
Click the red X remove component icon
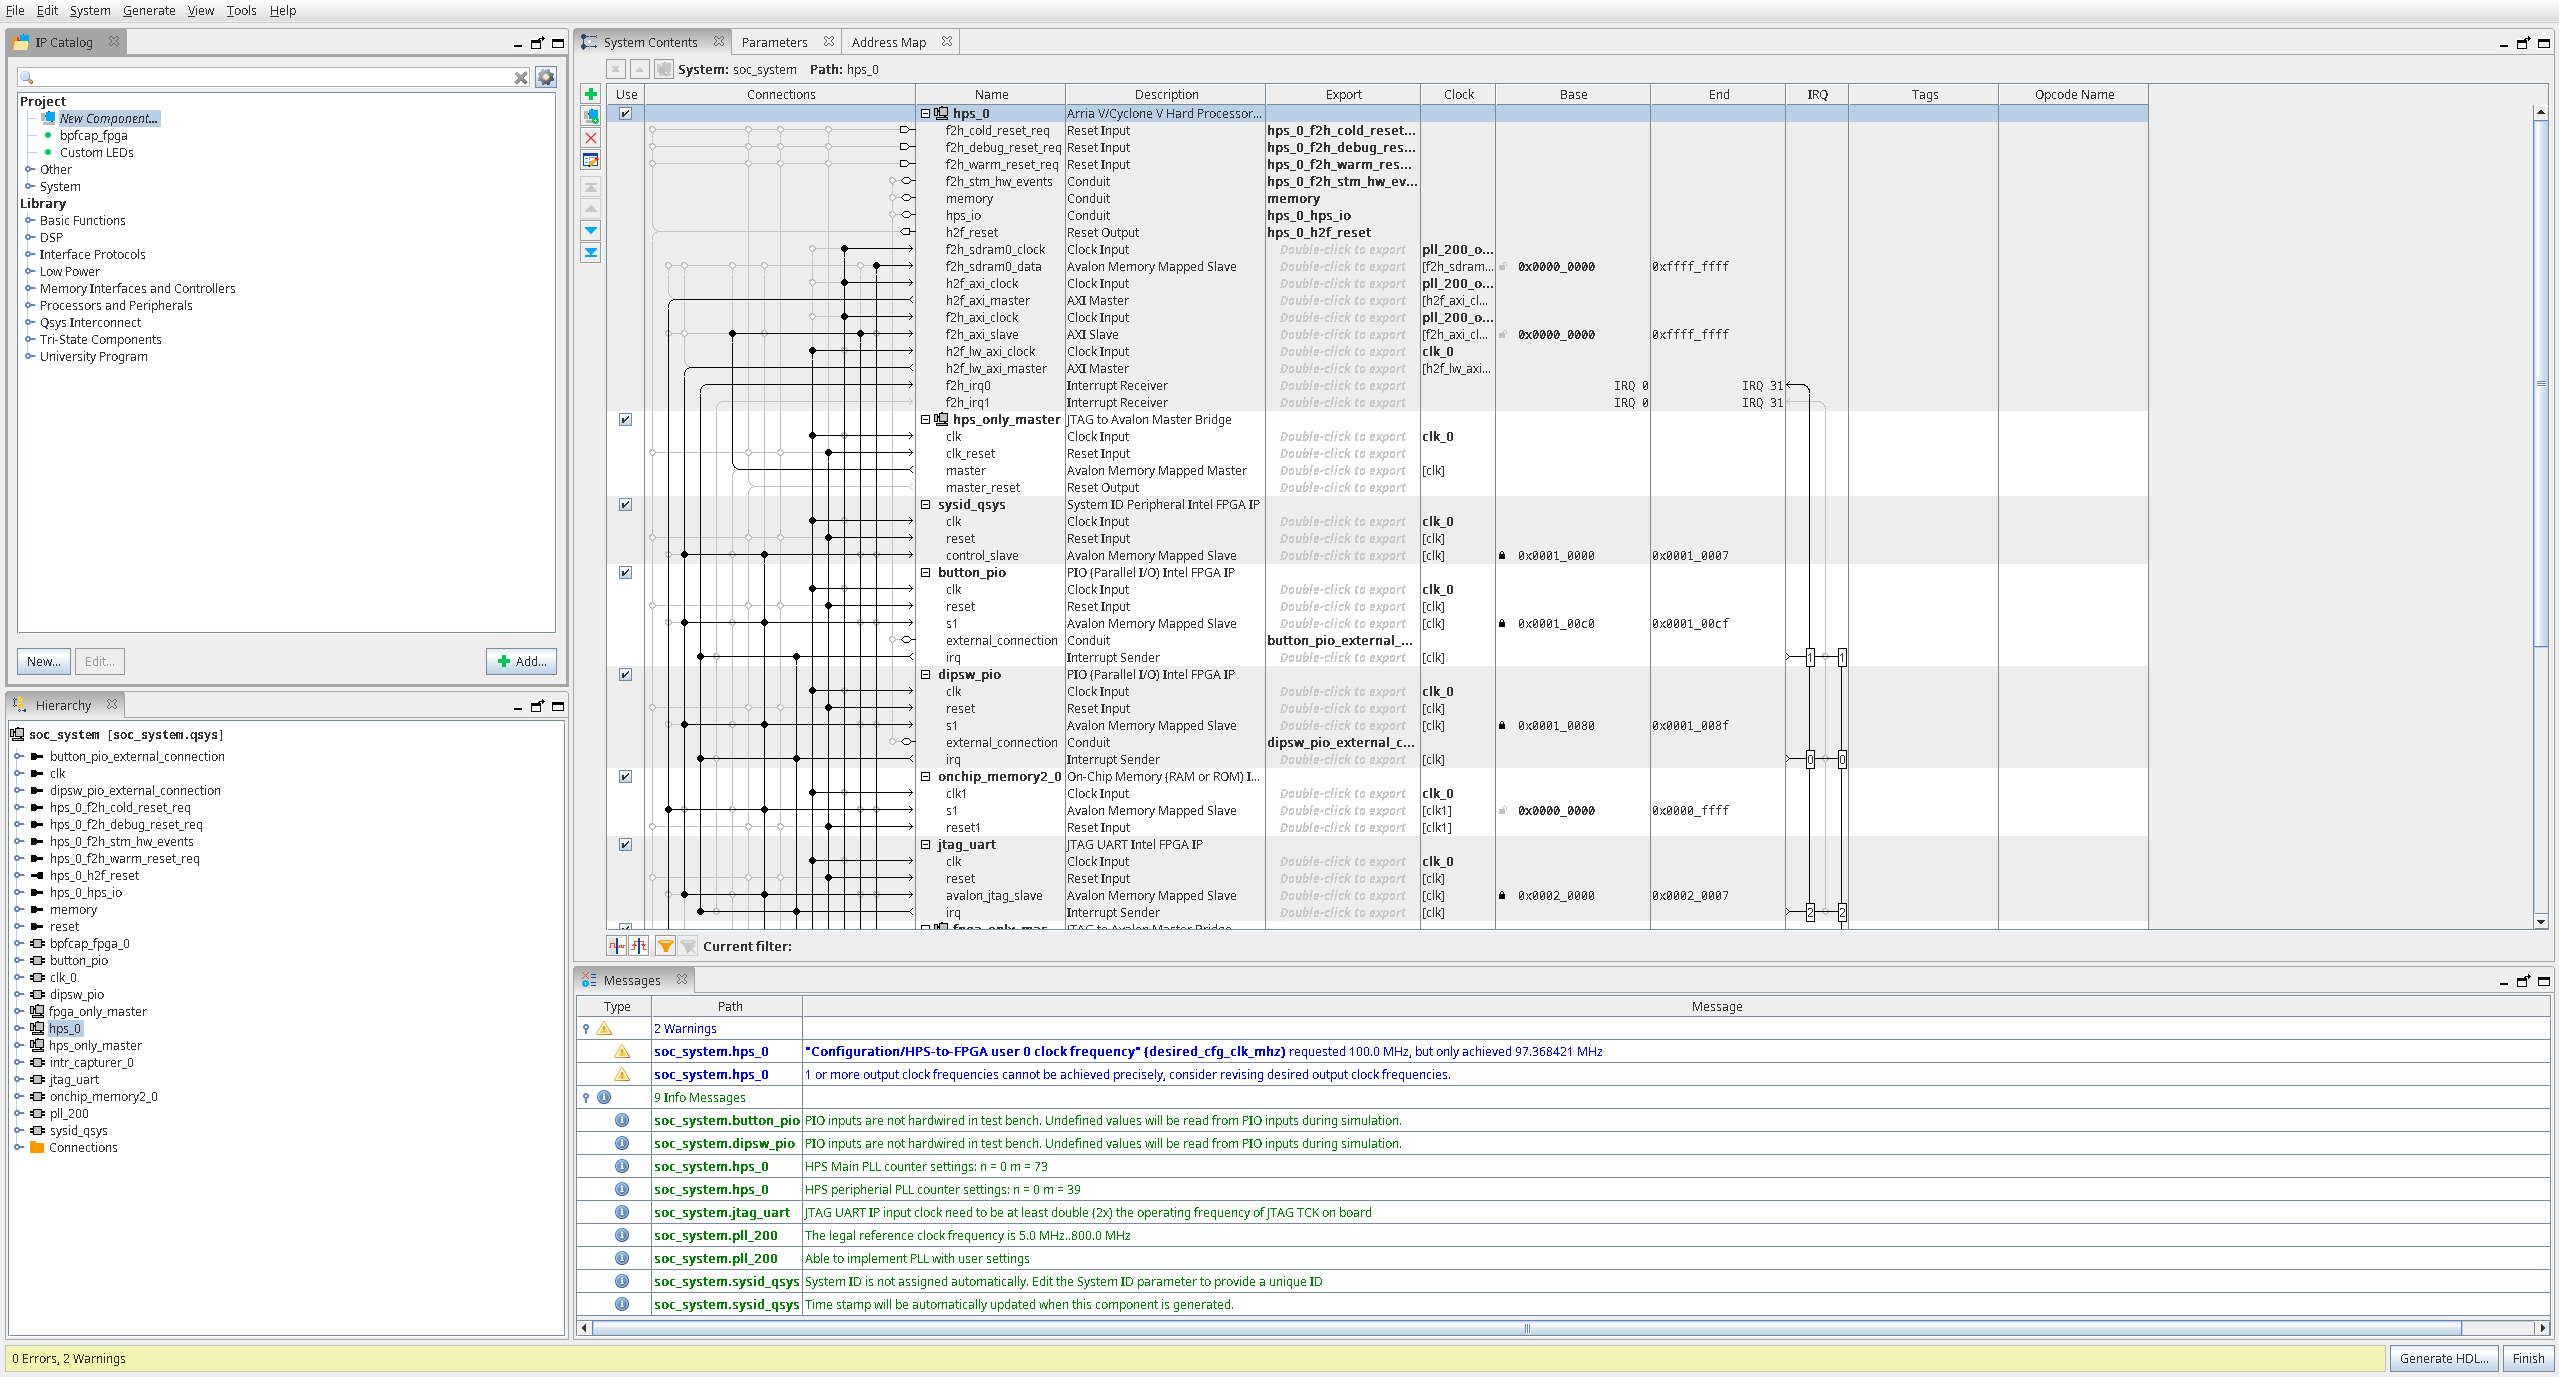click(591, 138)
